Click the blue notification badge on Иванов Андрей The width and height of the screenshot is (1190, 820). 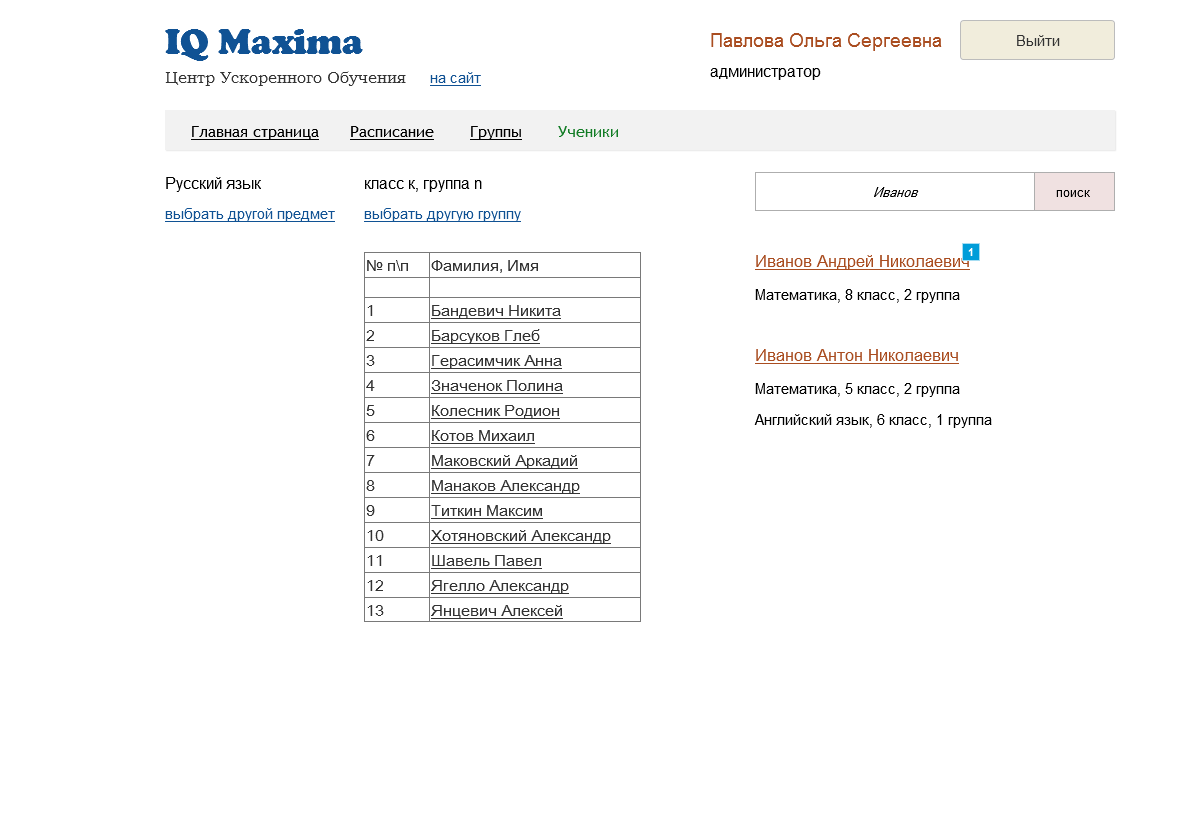point(971,252)
